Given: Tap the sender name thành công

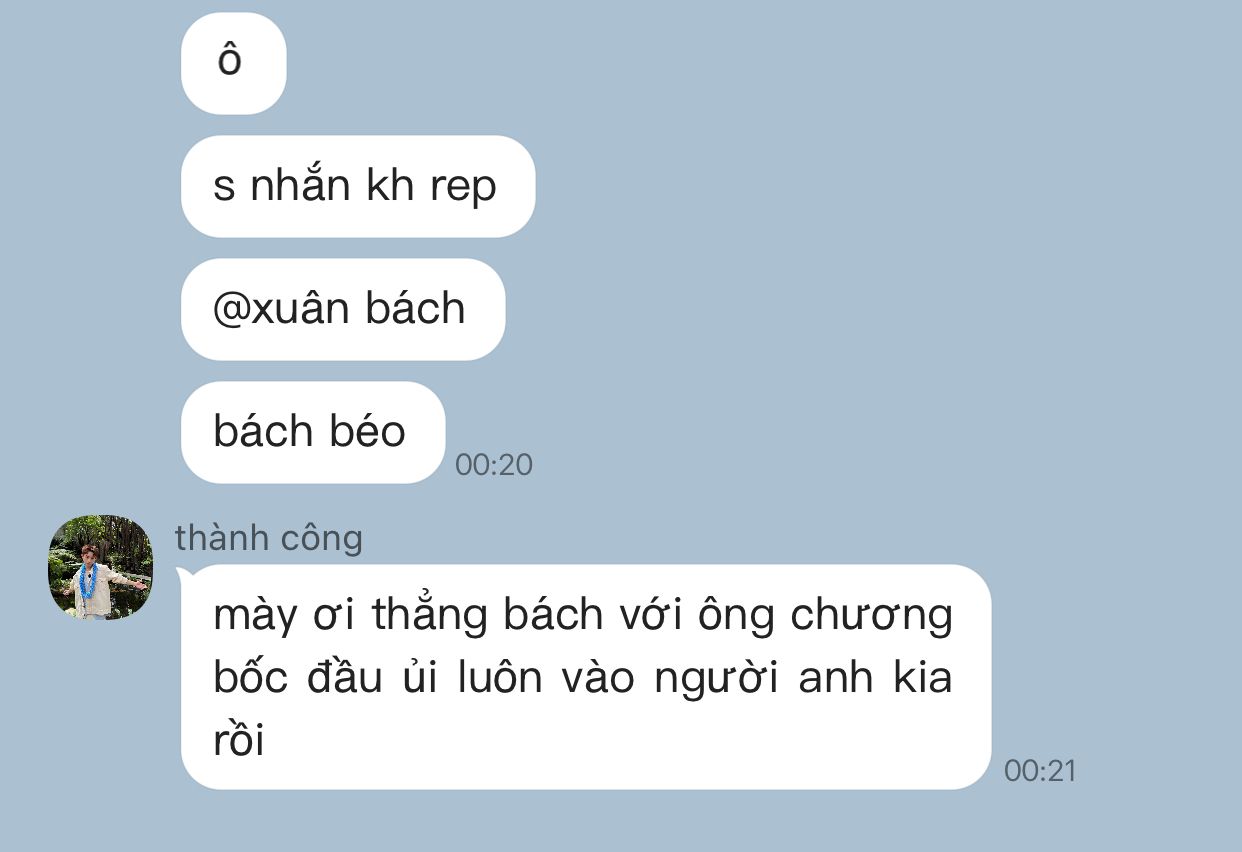Looking at the screenshot, I should click(x=268, y=538).
